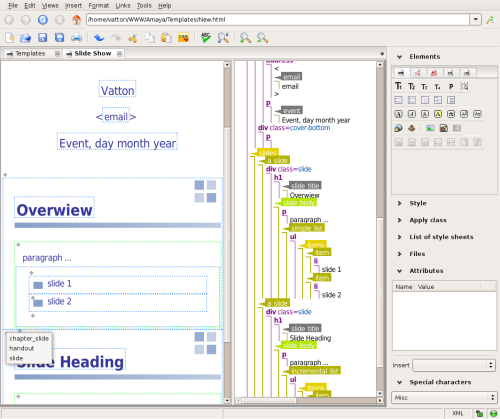Click the home page icon
The image size is (500, 419).
click(x=76, y=20)
